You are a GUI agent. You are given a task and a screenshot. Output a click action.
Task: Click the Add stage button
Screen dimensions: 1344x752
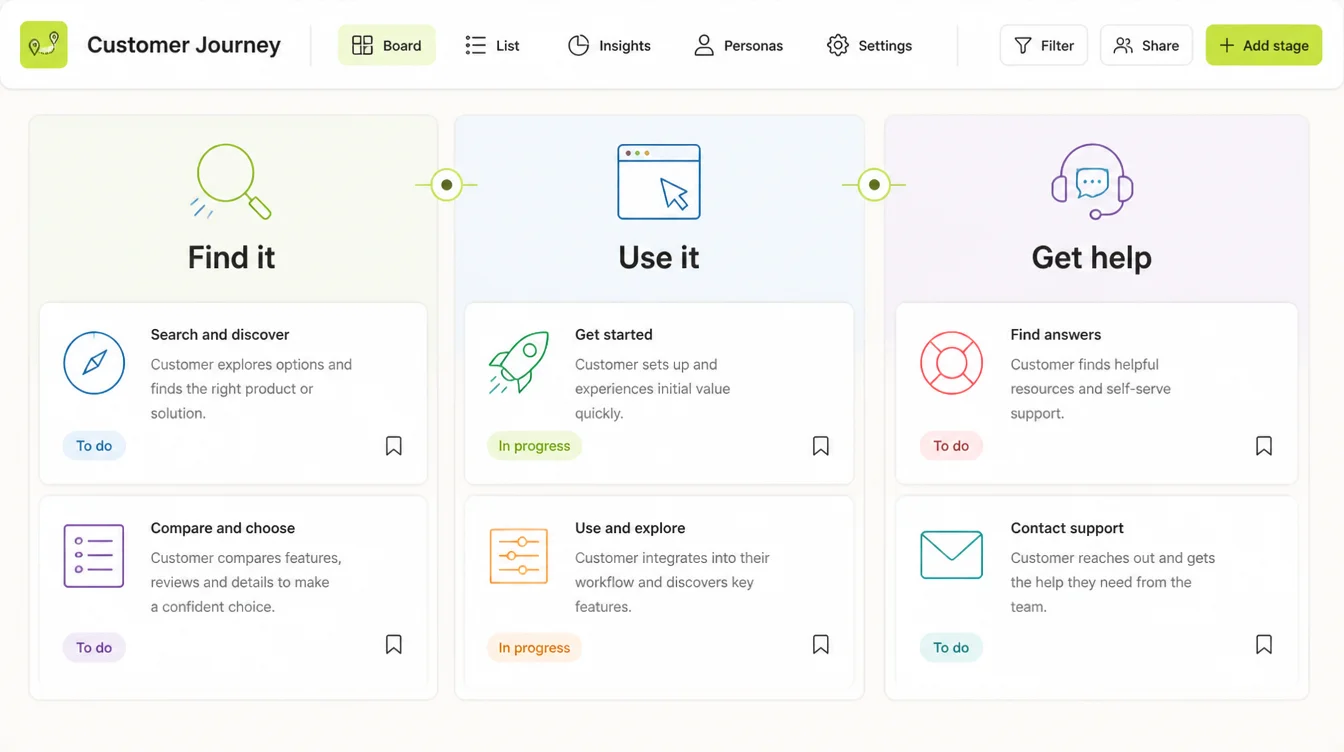point(1264,45)
